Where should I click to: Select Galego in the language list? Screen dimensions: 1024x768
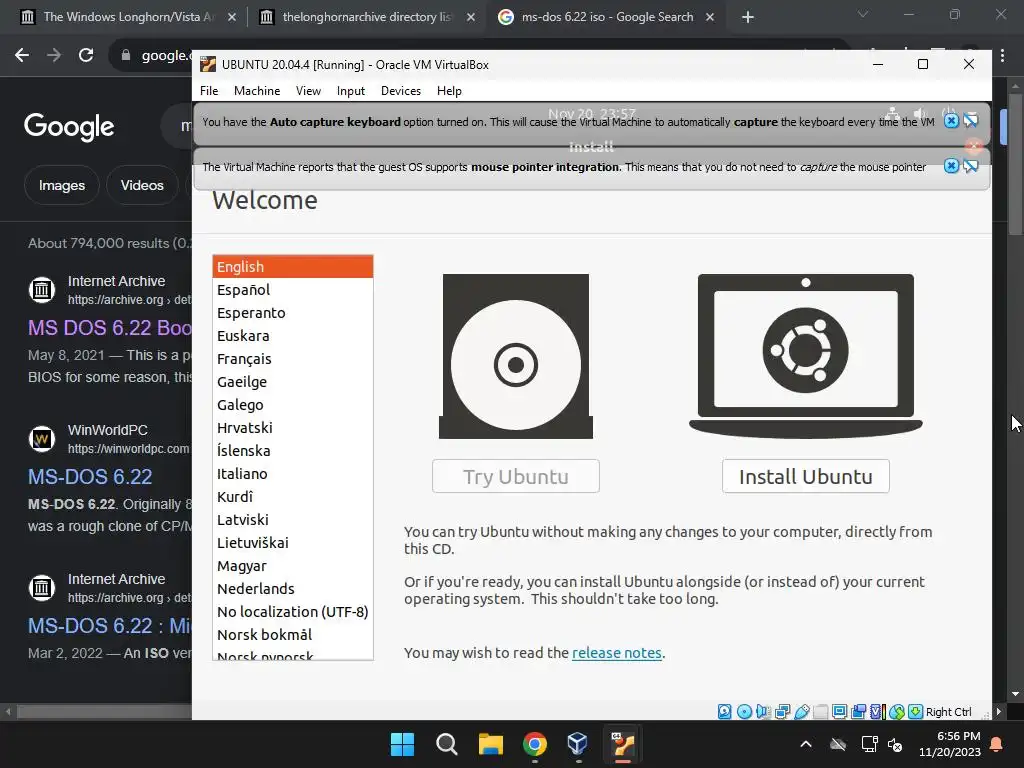click(293, 404)
